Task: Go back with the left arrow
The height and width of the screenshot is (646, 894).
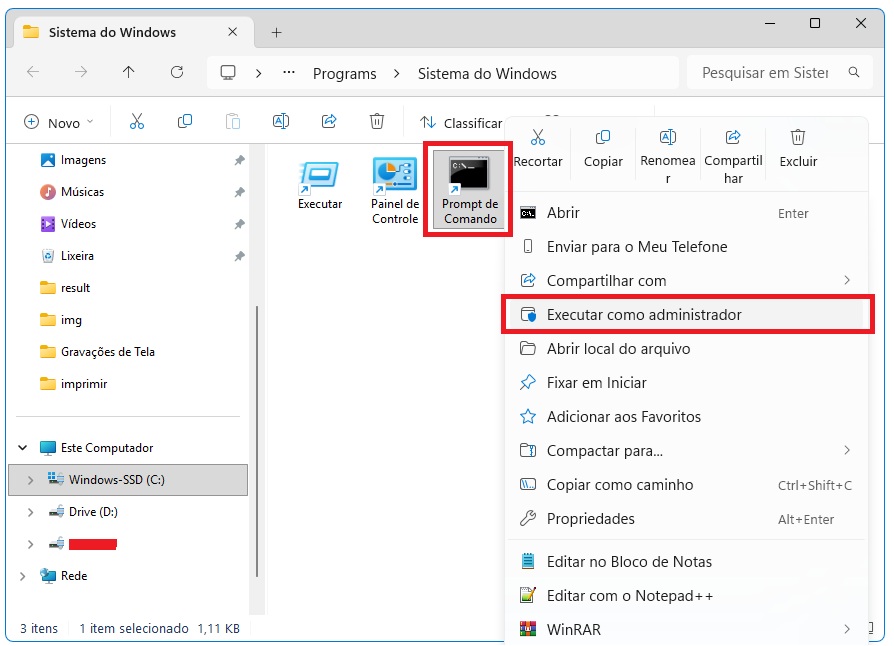Action: [x=33, y=72]
